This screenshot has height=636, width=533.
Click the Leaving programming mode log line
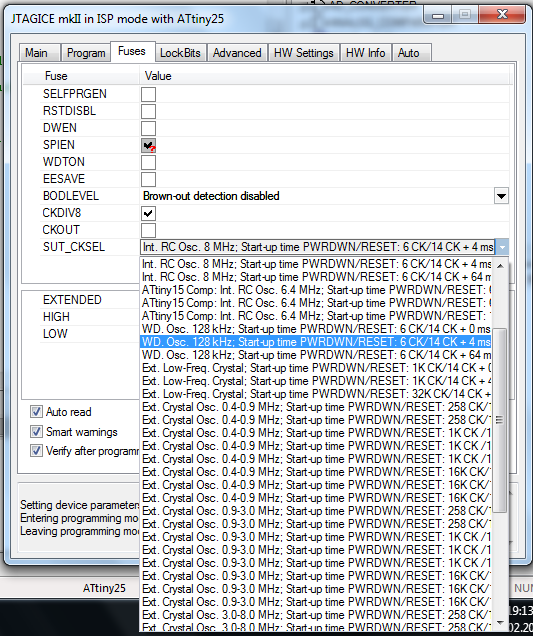click(80, 531)
